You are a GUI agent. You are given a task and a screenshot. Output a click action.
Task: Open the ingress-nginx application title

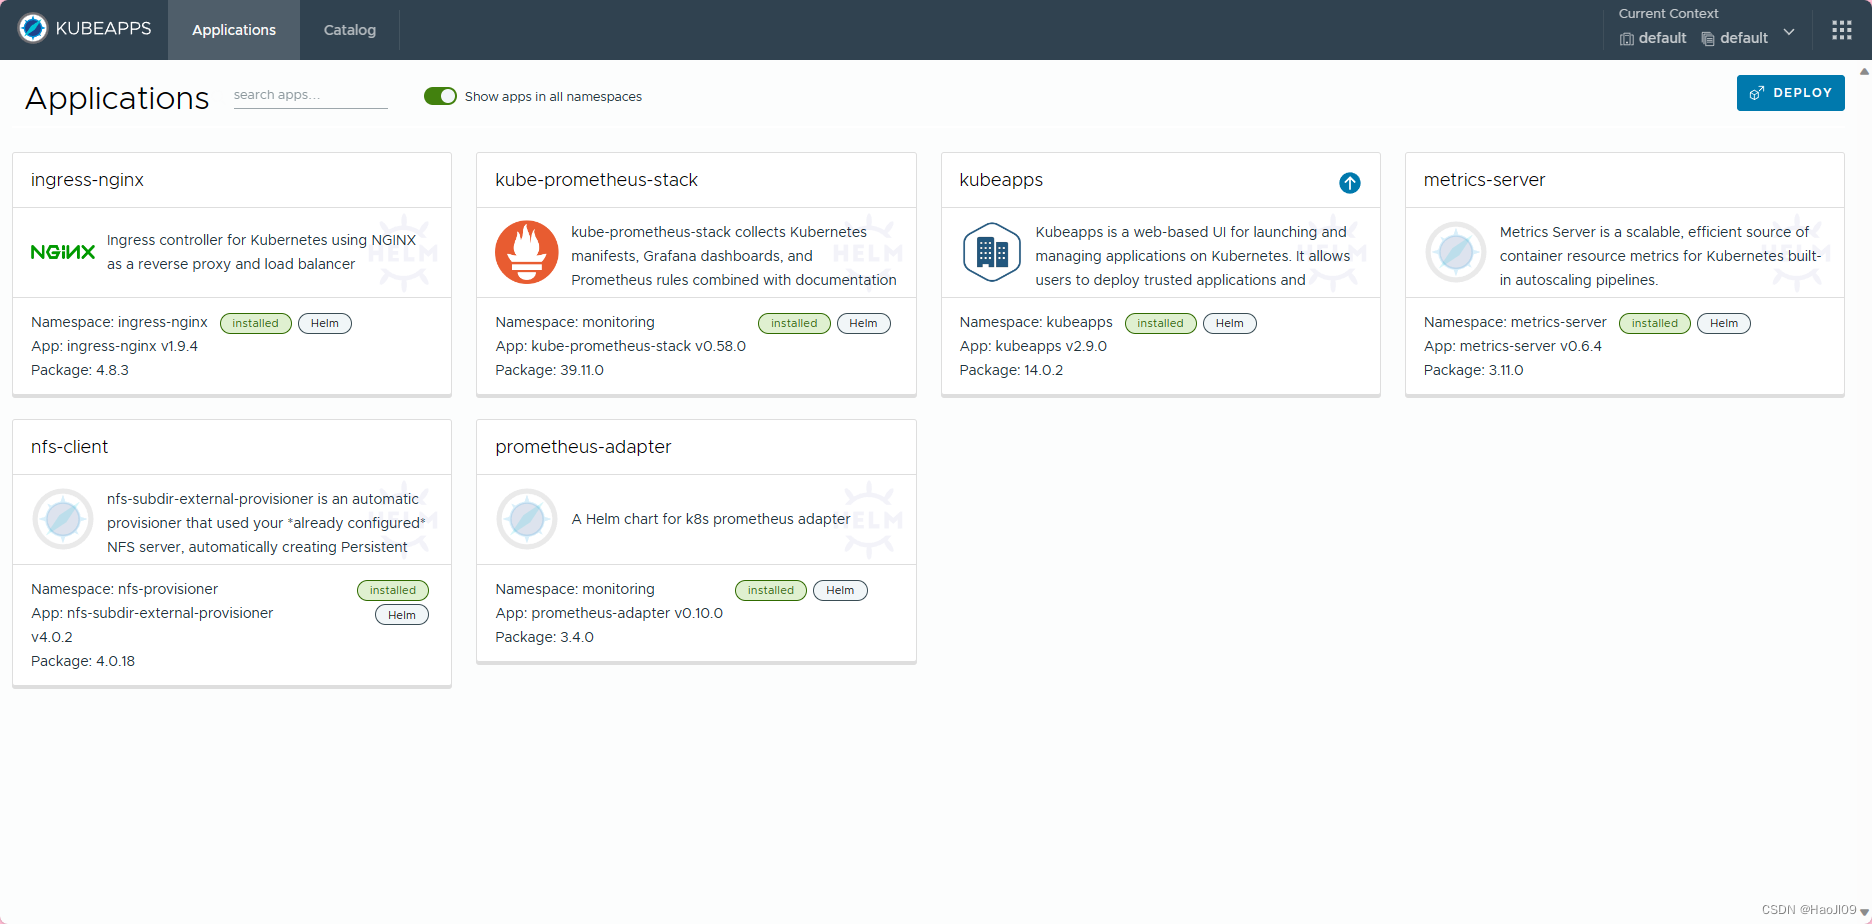pos(87,180)
